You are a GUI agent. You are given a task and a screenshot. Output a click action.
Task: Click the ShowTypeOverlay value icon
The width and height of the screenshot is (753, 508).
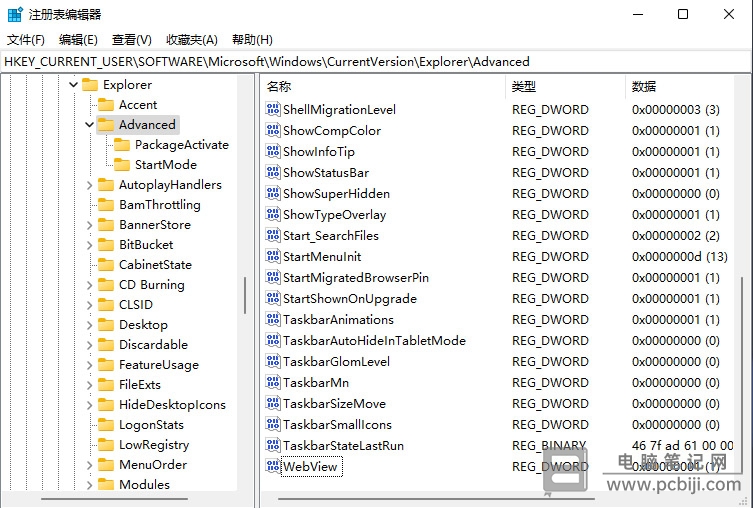pyautogui.click(x=273, y=214)
